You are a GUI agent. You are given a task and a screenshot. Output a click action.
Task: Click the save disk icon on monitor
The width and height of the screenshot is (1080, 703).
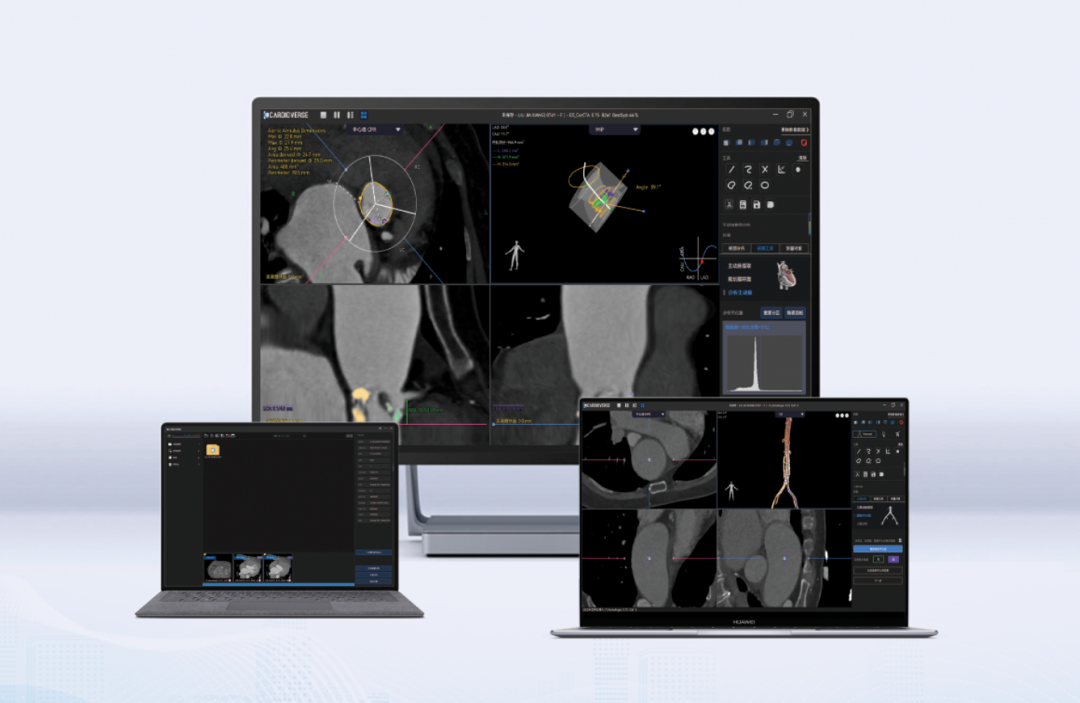tap(757, 205)
